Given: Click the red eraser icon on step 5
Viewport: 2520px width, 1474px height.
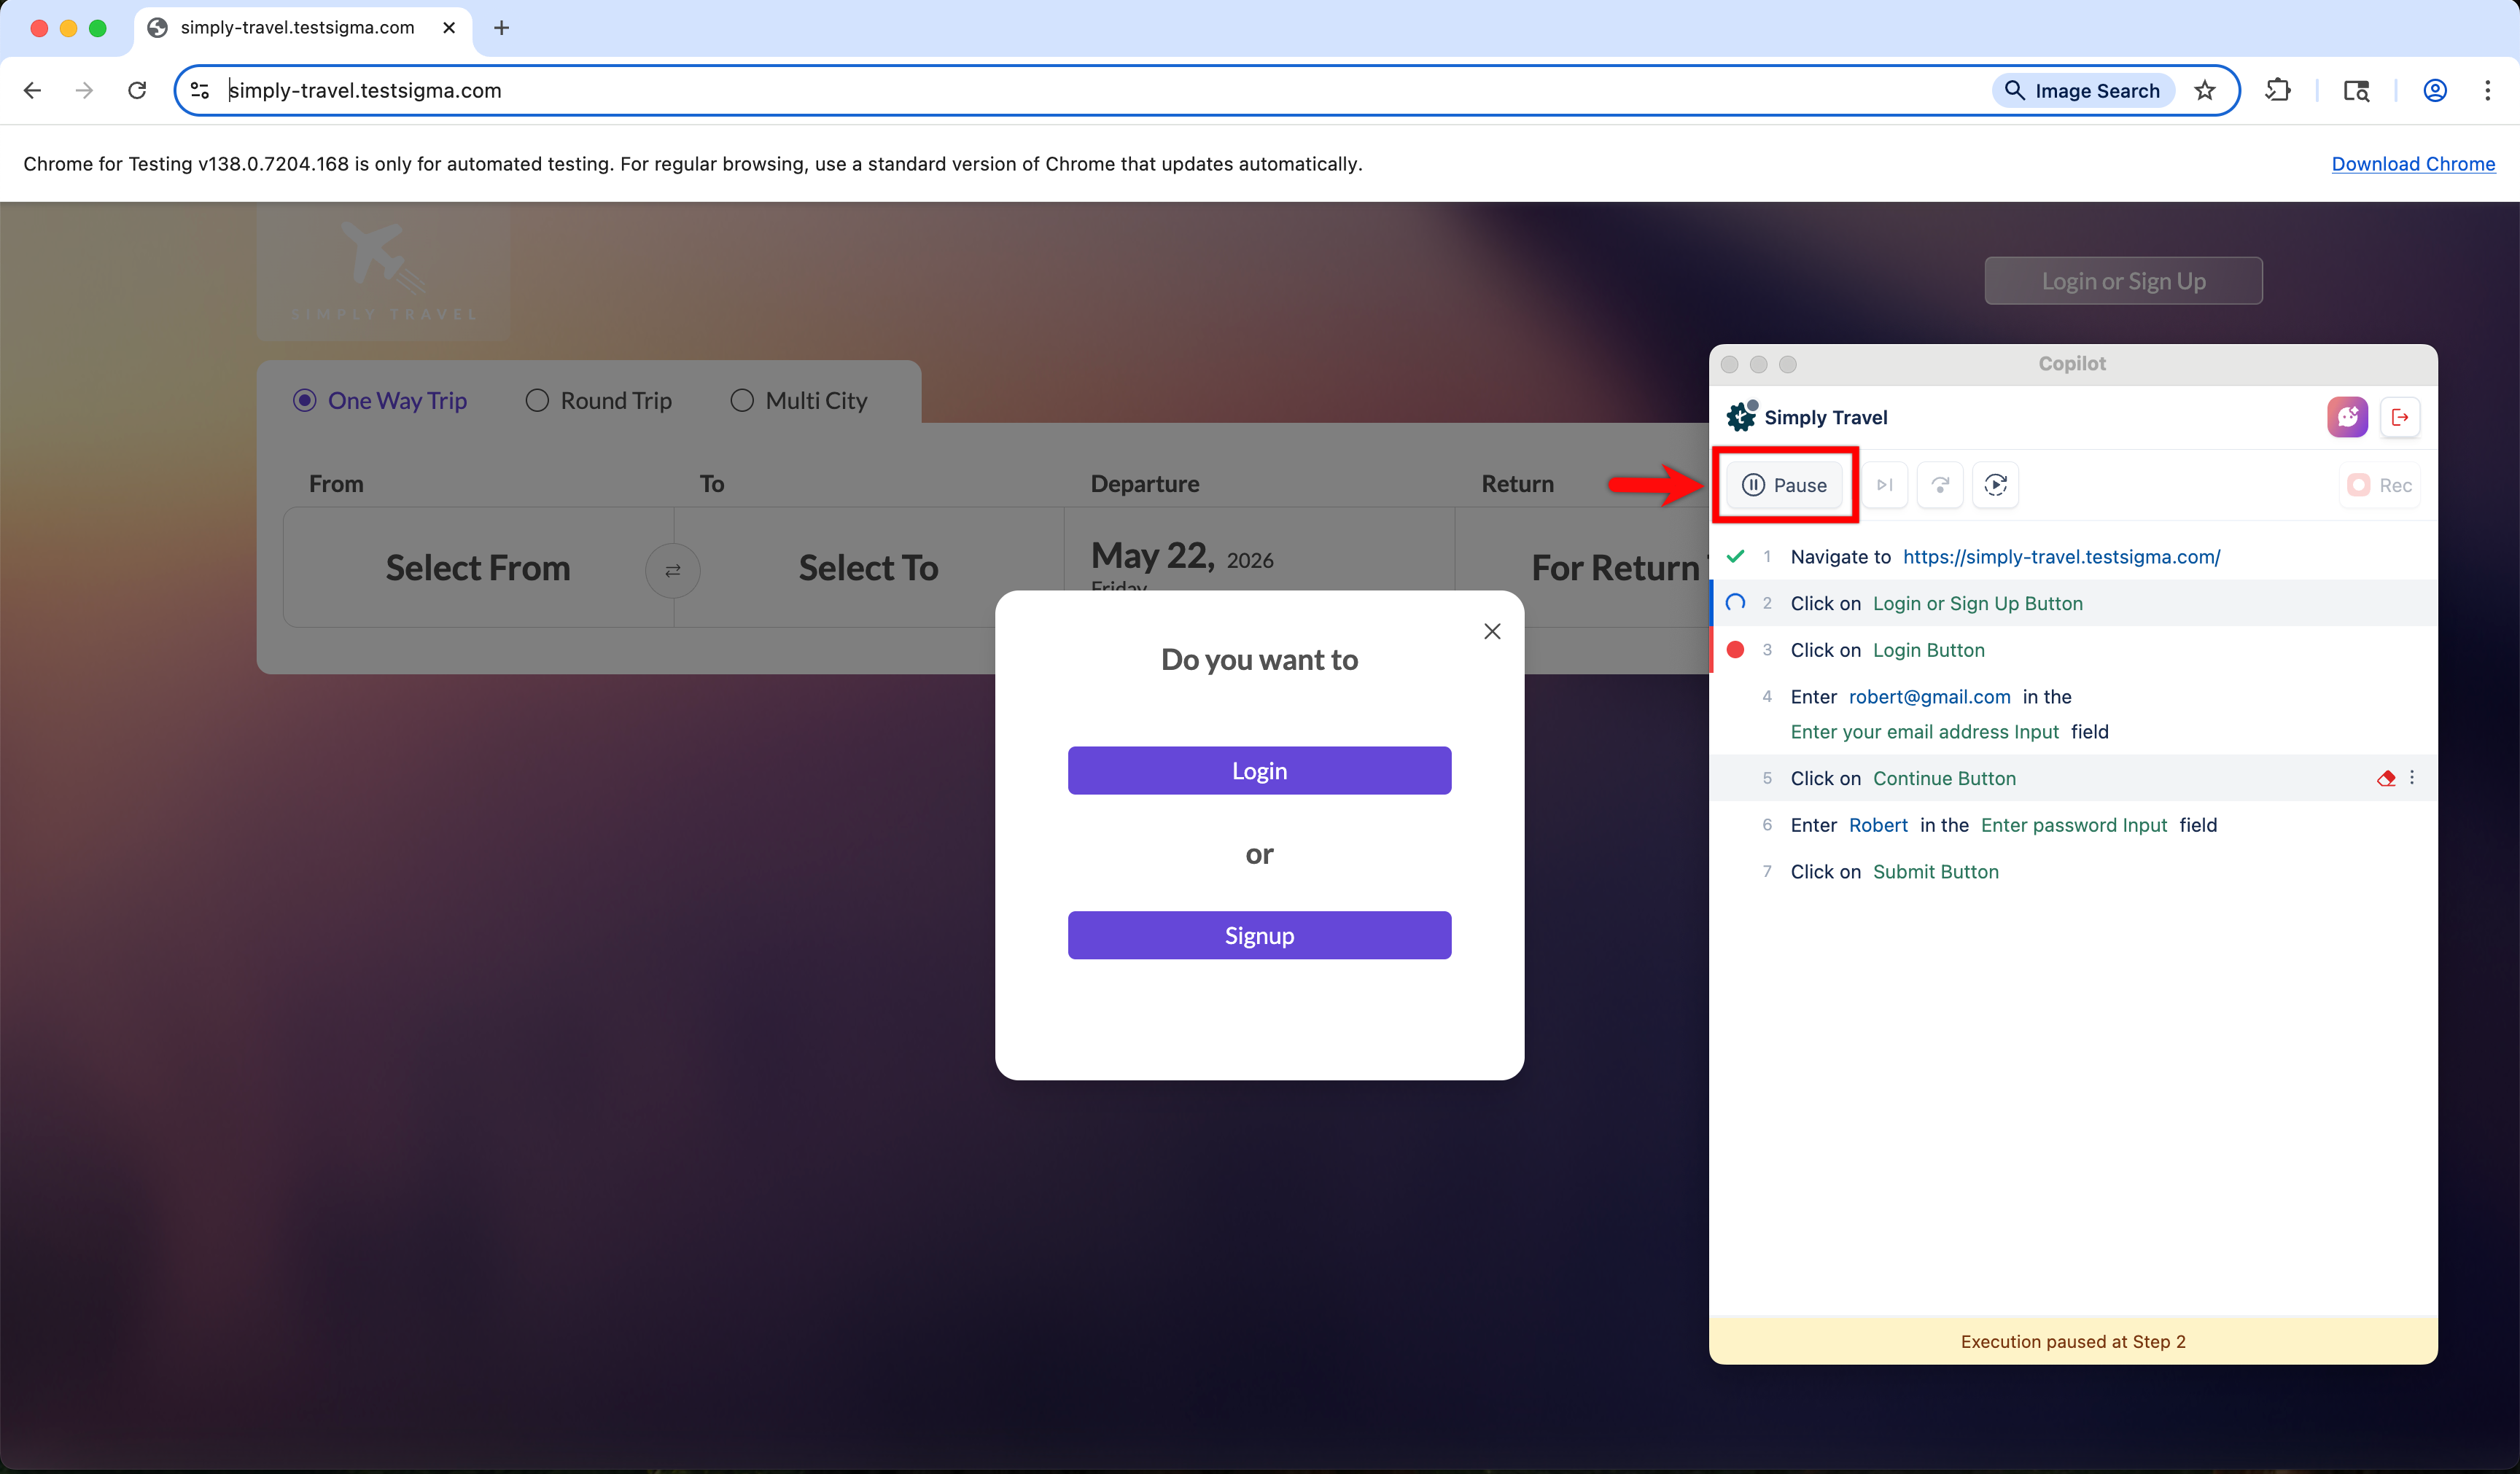Looking at the screenshot, I should click(x=2386, y=778).
